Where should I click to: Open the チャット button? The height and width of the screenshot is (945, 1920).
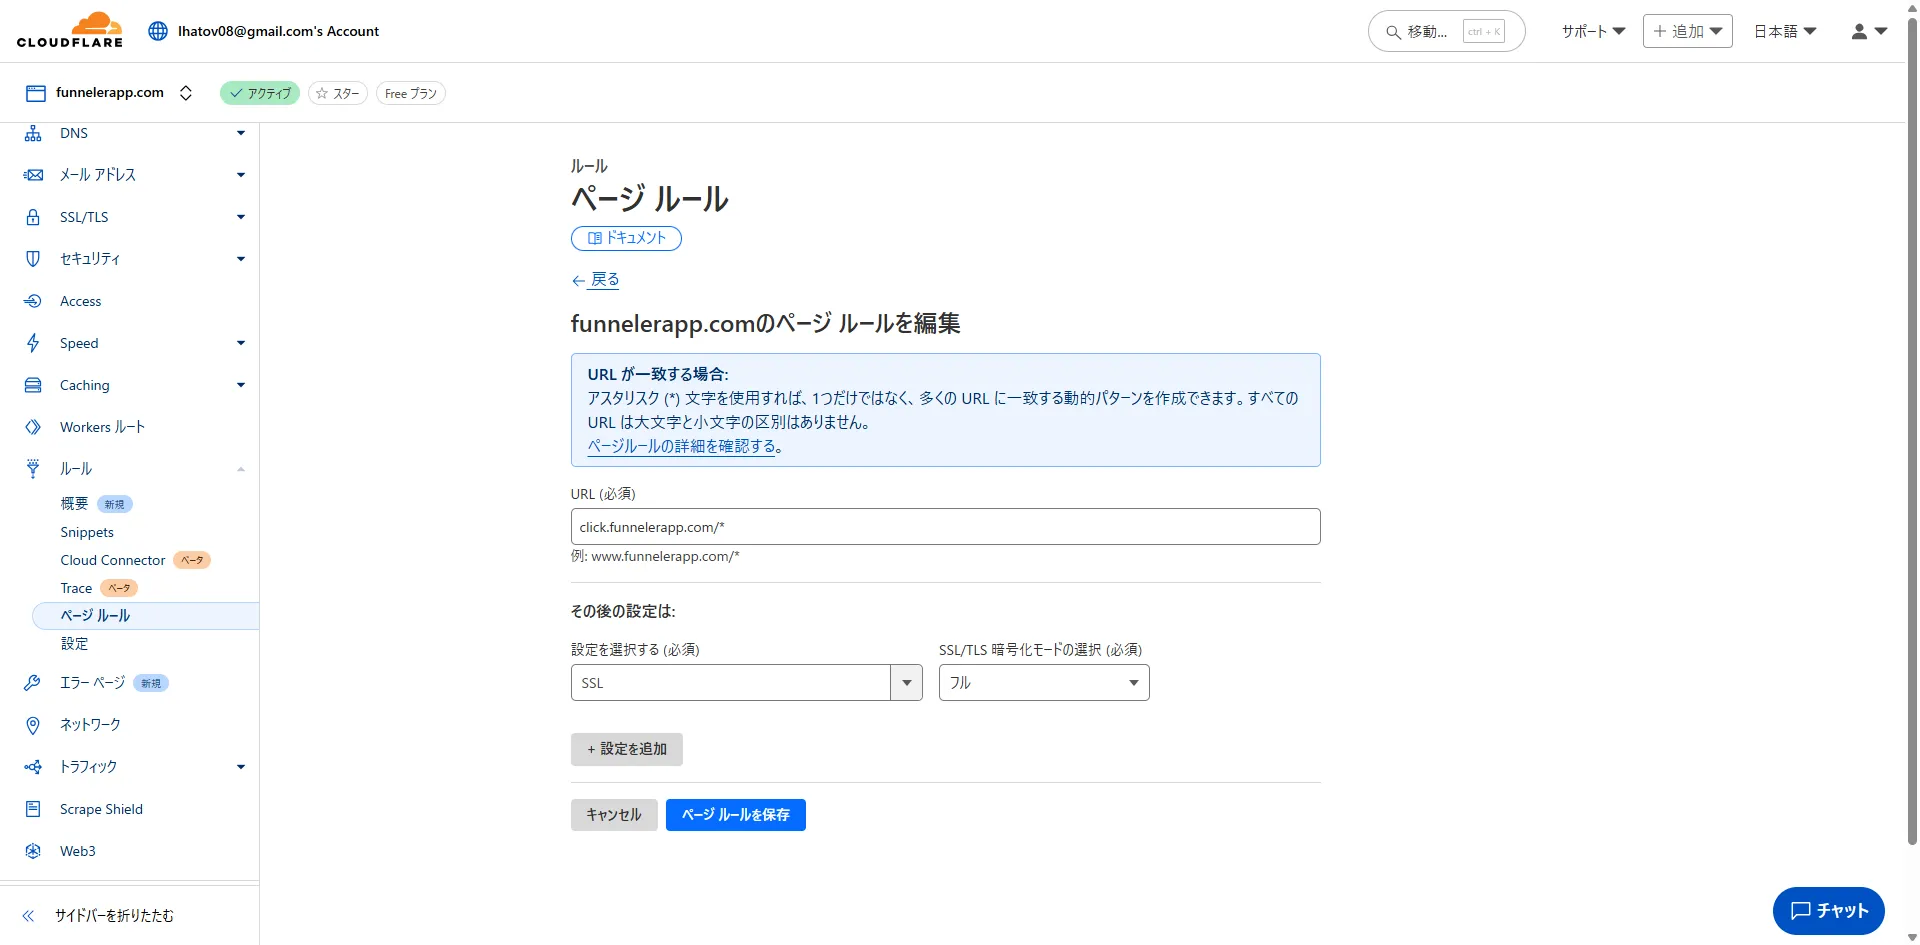pos(1829,911)
